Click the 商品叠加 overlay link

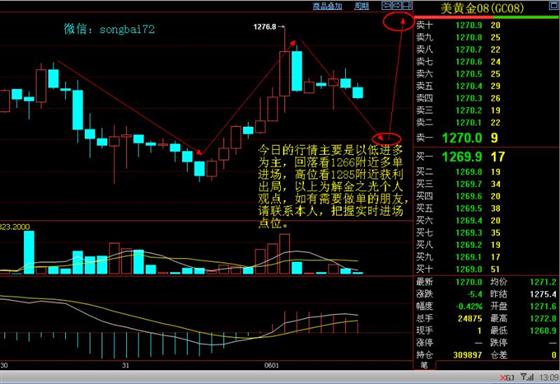pos(327,6)
